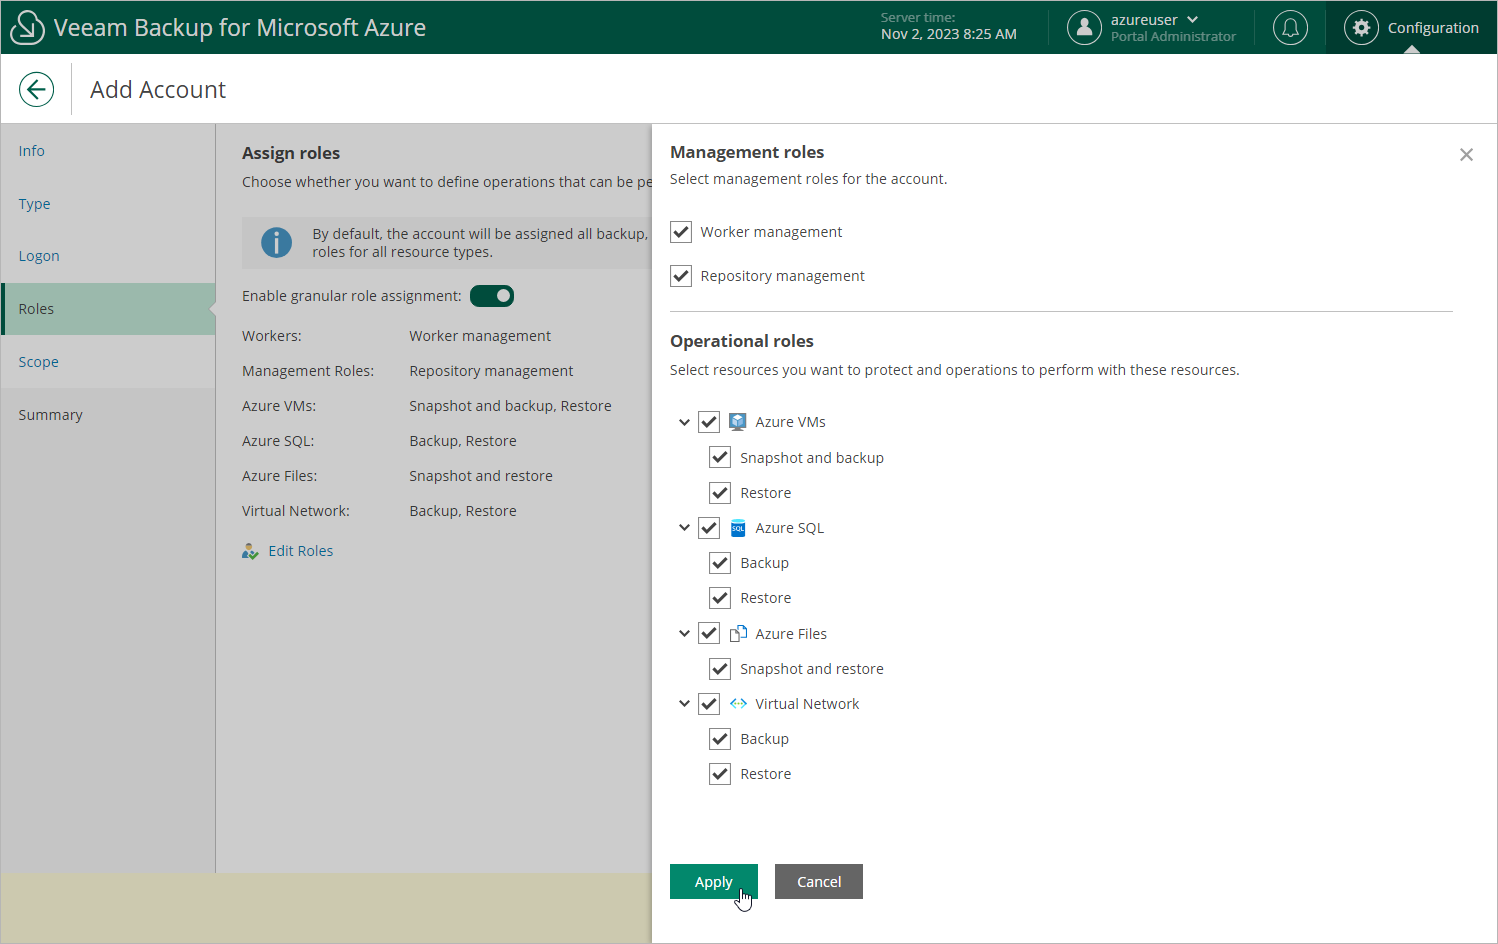Uncheck Repository management checkbox
This screenshot has width=1498, height=944.
point(681,276)
